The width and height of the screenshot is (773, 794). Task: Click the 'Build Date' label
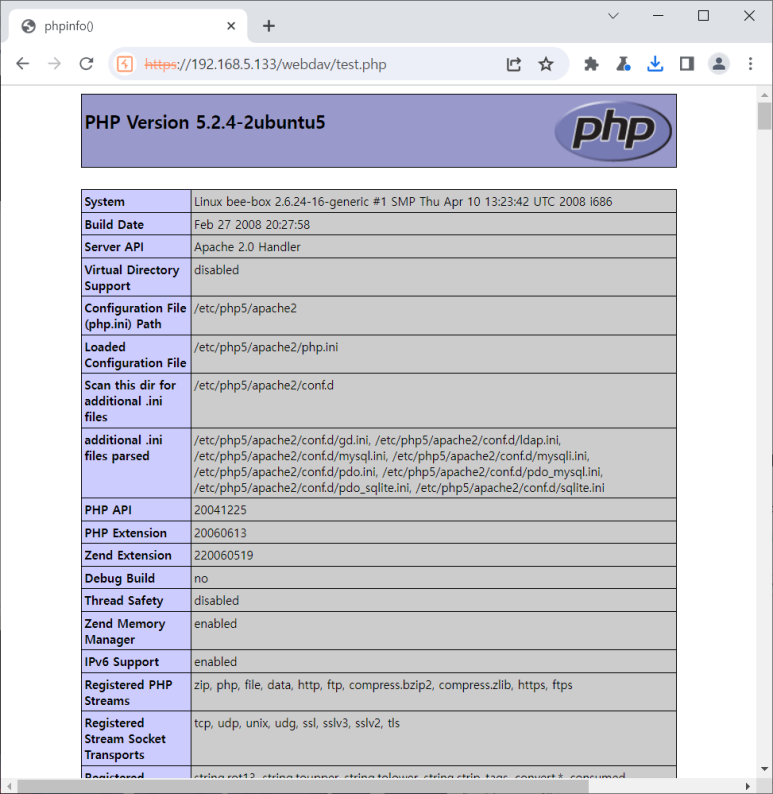(x=114, y=224)
